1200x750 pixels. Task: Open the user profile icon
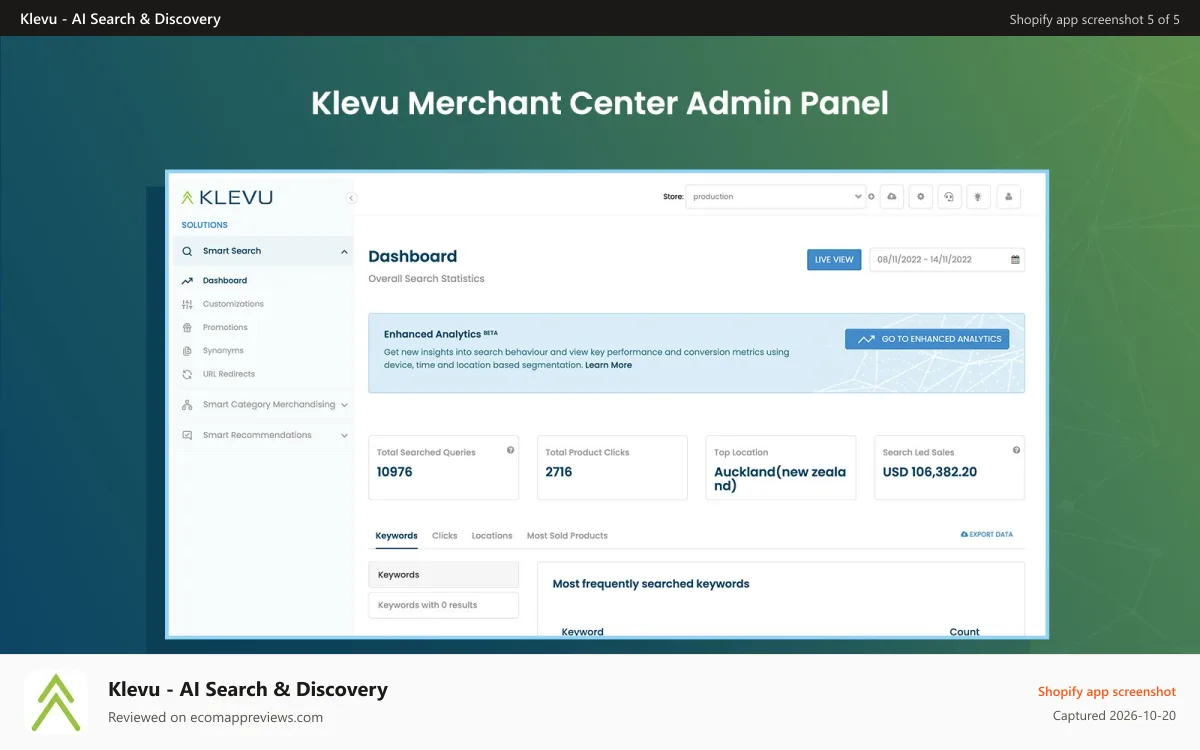pos(1009,197)
